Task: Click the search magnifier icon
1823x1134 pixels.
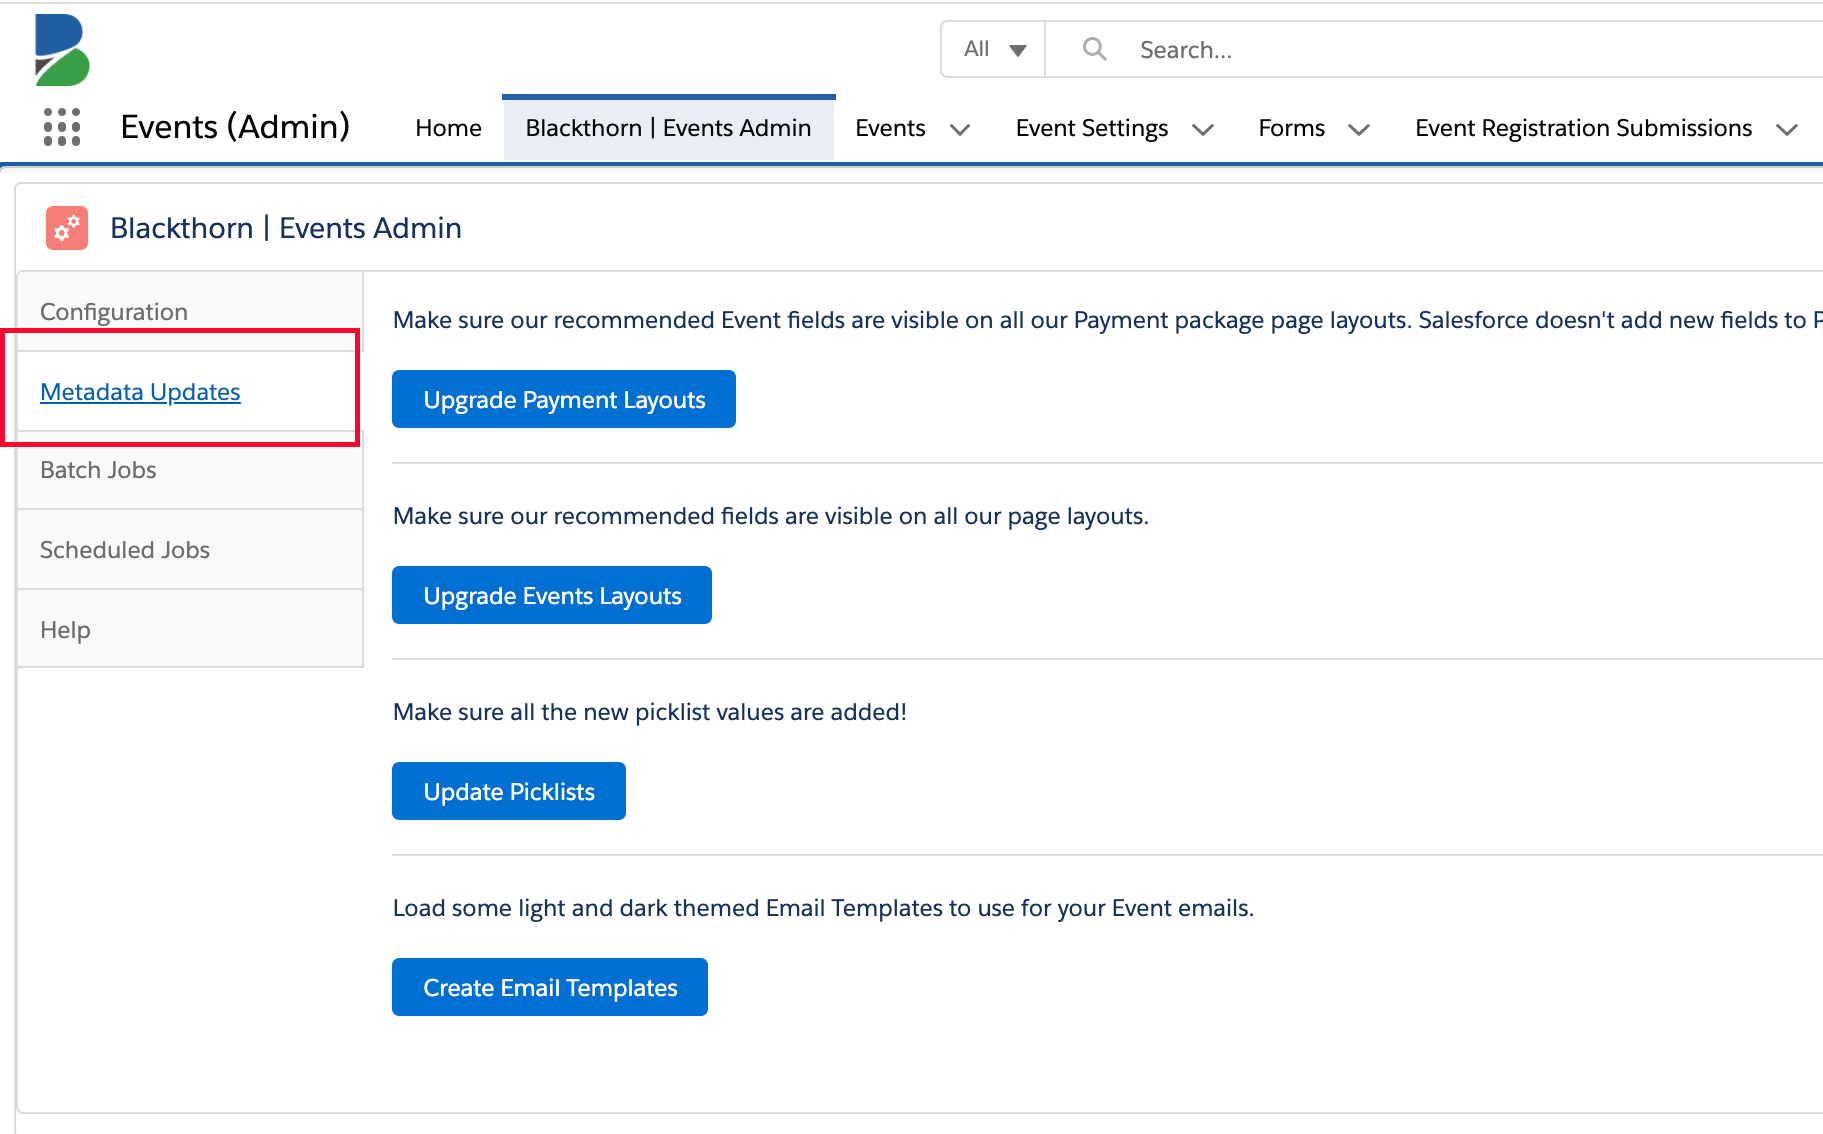Action: [x=1095, y=49]
